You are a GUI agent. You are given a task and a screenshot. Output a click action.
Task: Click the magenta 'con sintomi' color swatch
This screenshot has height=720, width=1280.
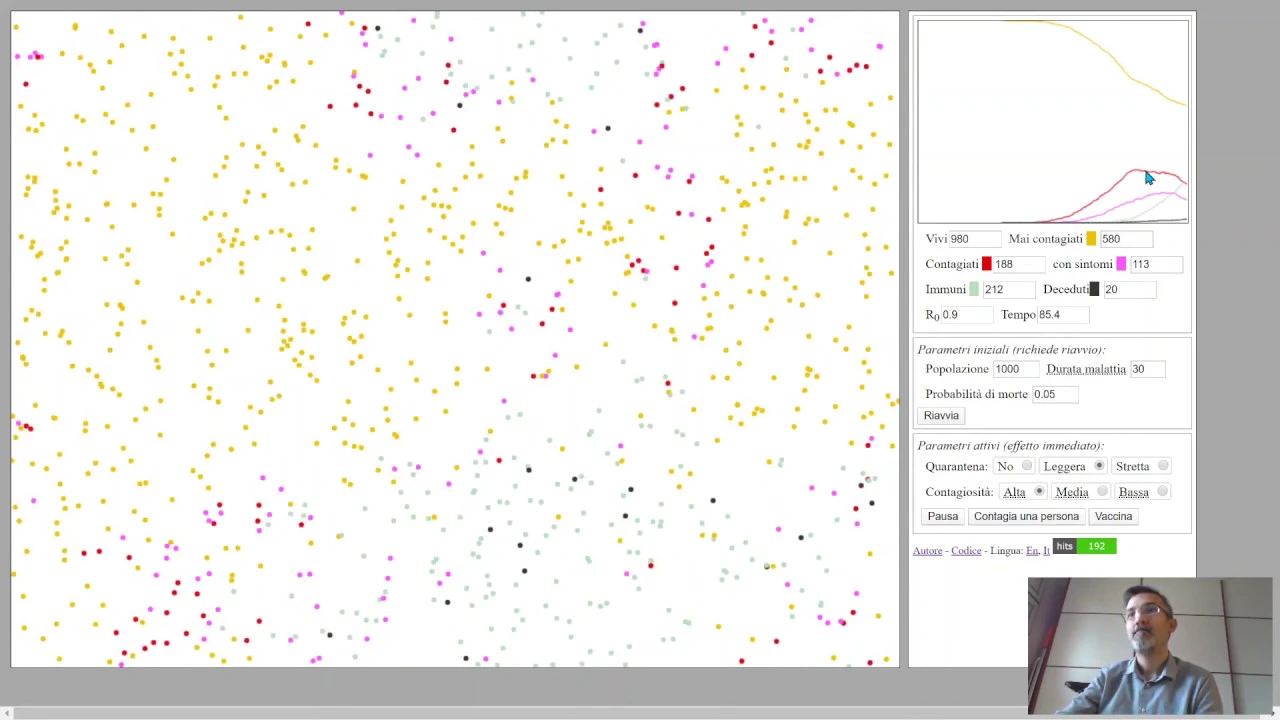pos(1121,264)
